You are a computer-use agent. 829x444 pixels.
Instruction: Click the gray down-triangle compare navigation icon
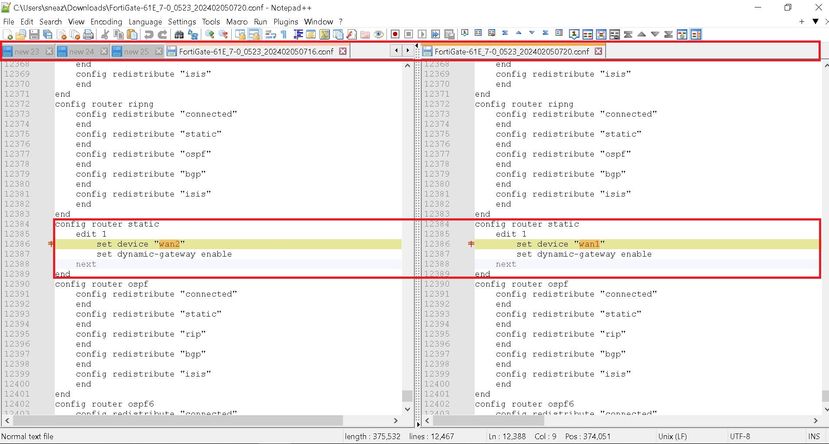[x=655, y=34]
